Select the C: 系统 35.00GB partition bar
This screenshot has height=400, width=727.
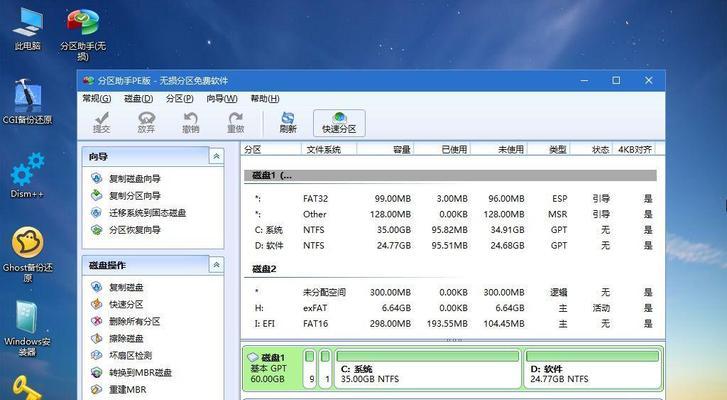[x=427, y=368]
